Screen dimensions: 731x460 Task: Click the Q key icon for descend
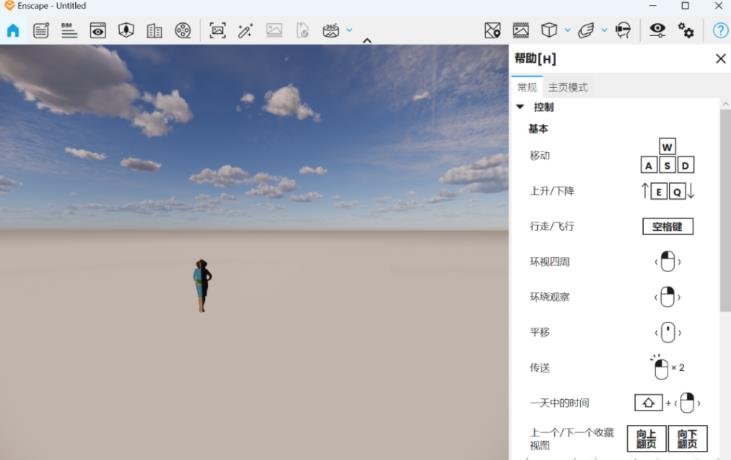[677, 192]
